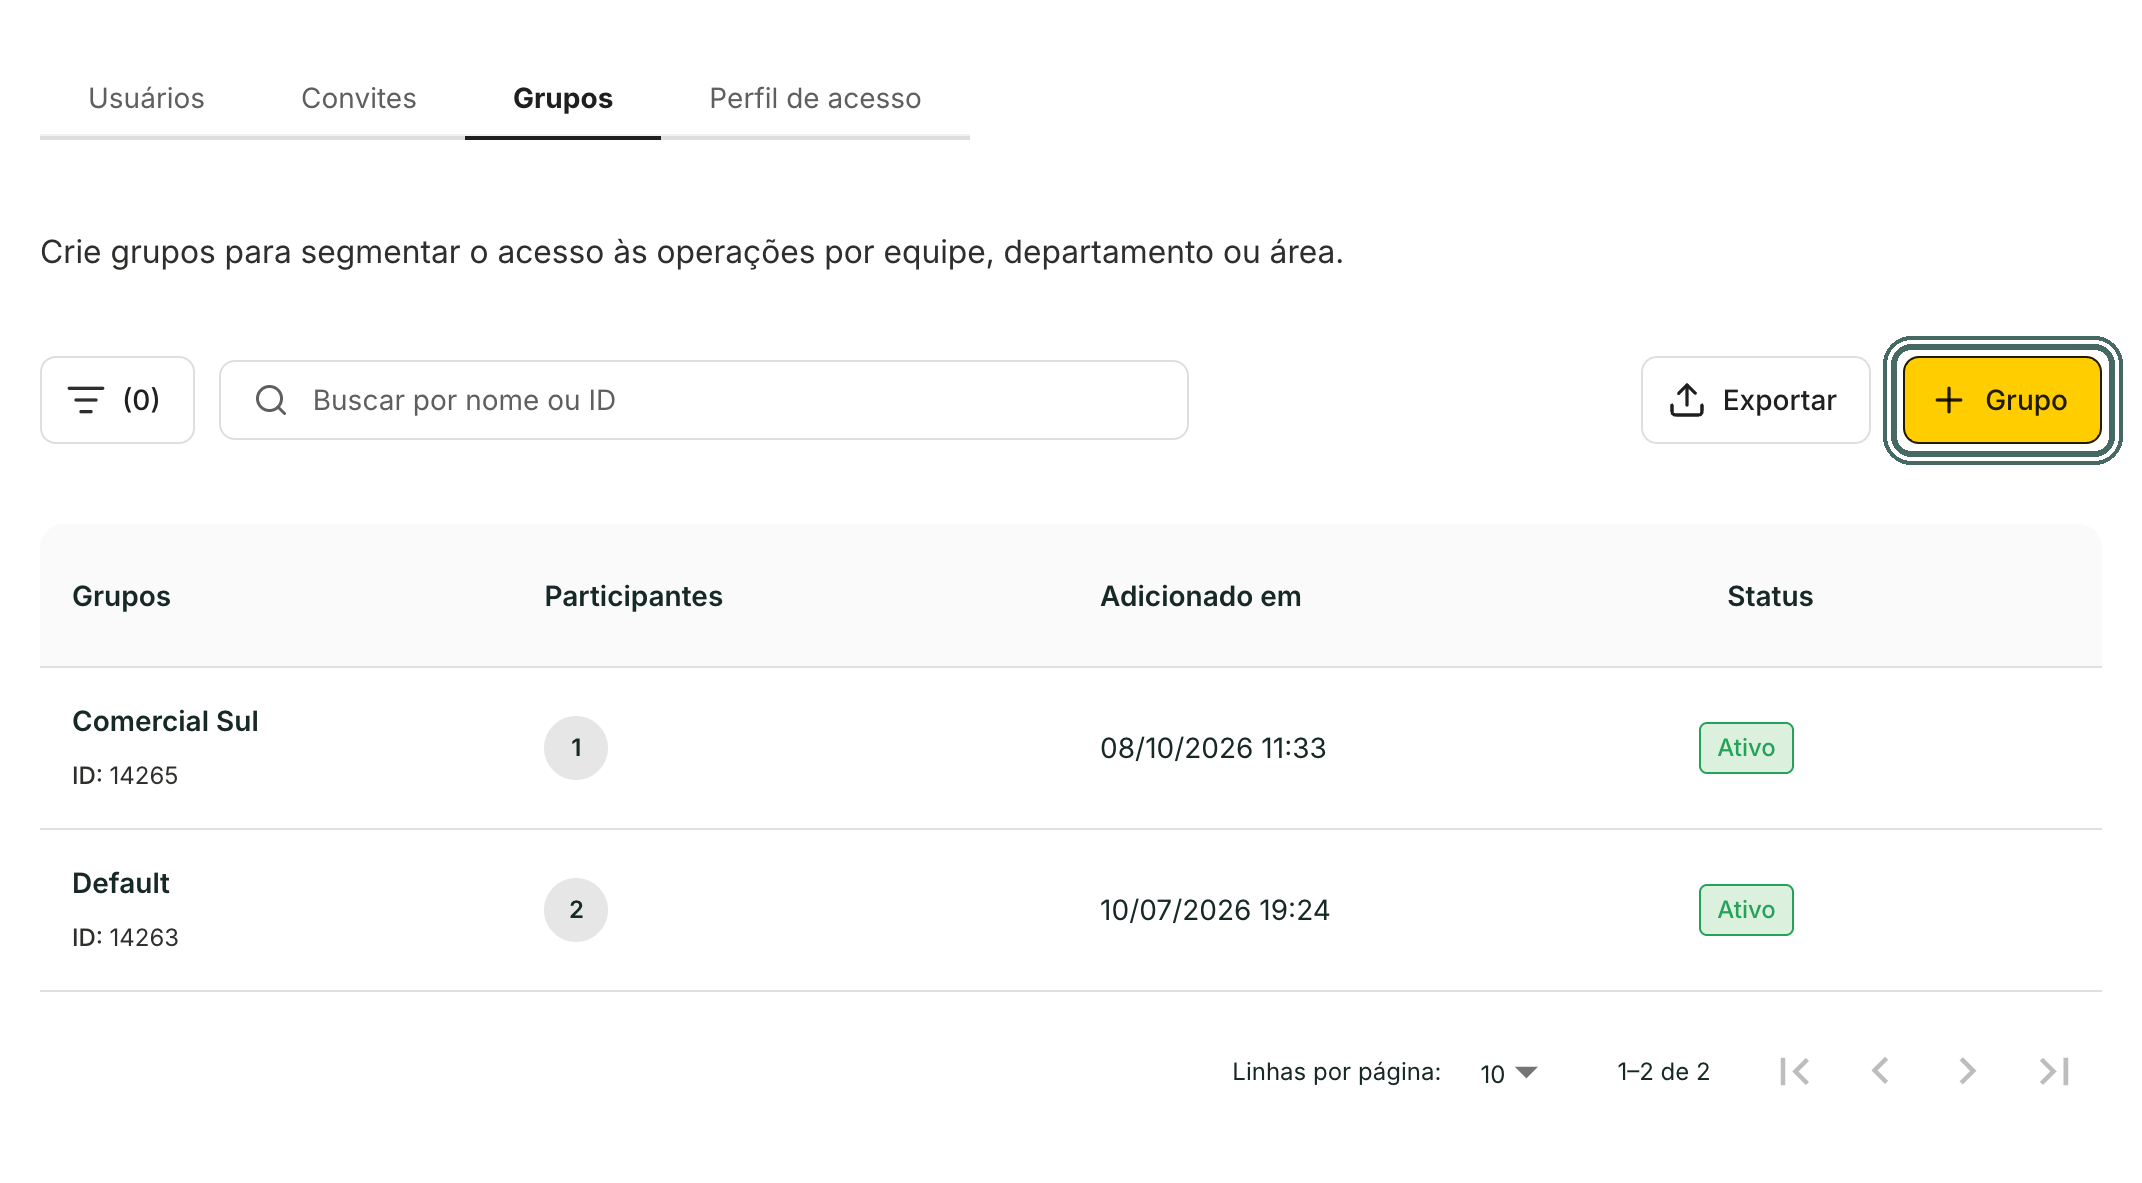2142x1183 pixels.
Task: Click the 1–2 de 2 pagination text
Action: pos(1664,1072)
